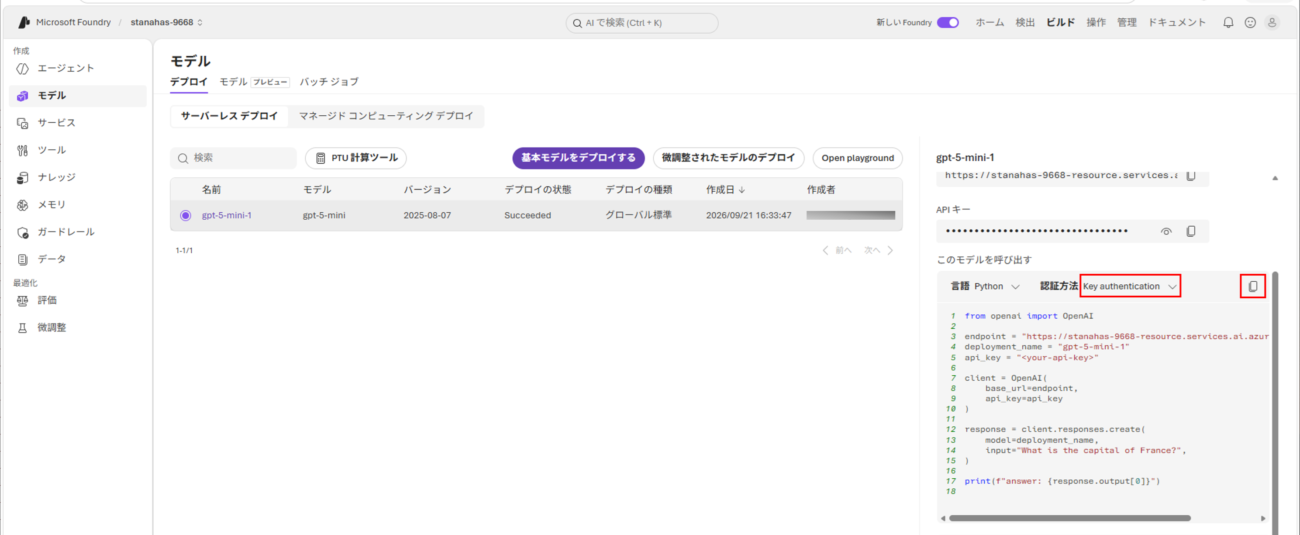The image size is (1300, 535).
Task: Open the feedback smiley icon
Action: (1250, 22)
